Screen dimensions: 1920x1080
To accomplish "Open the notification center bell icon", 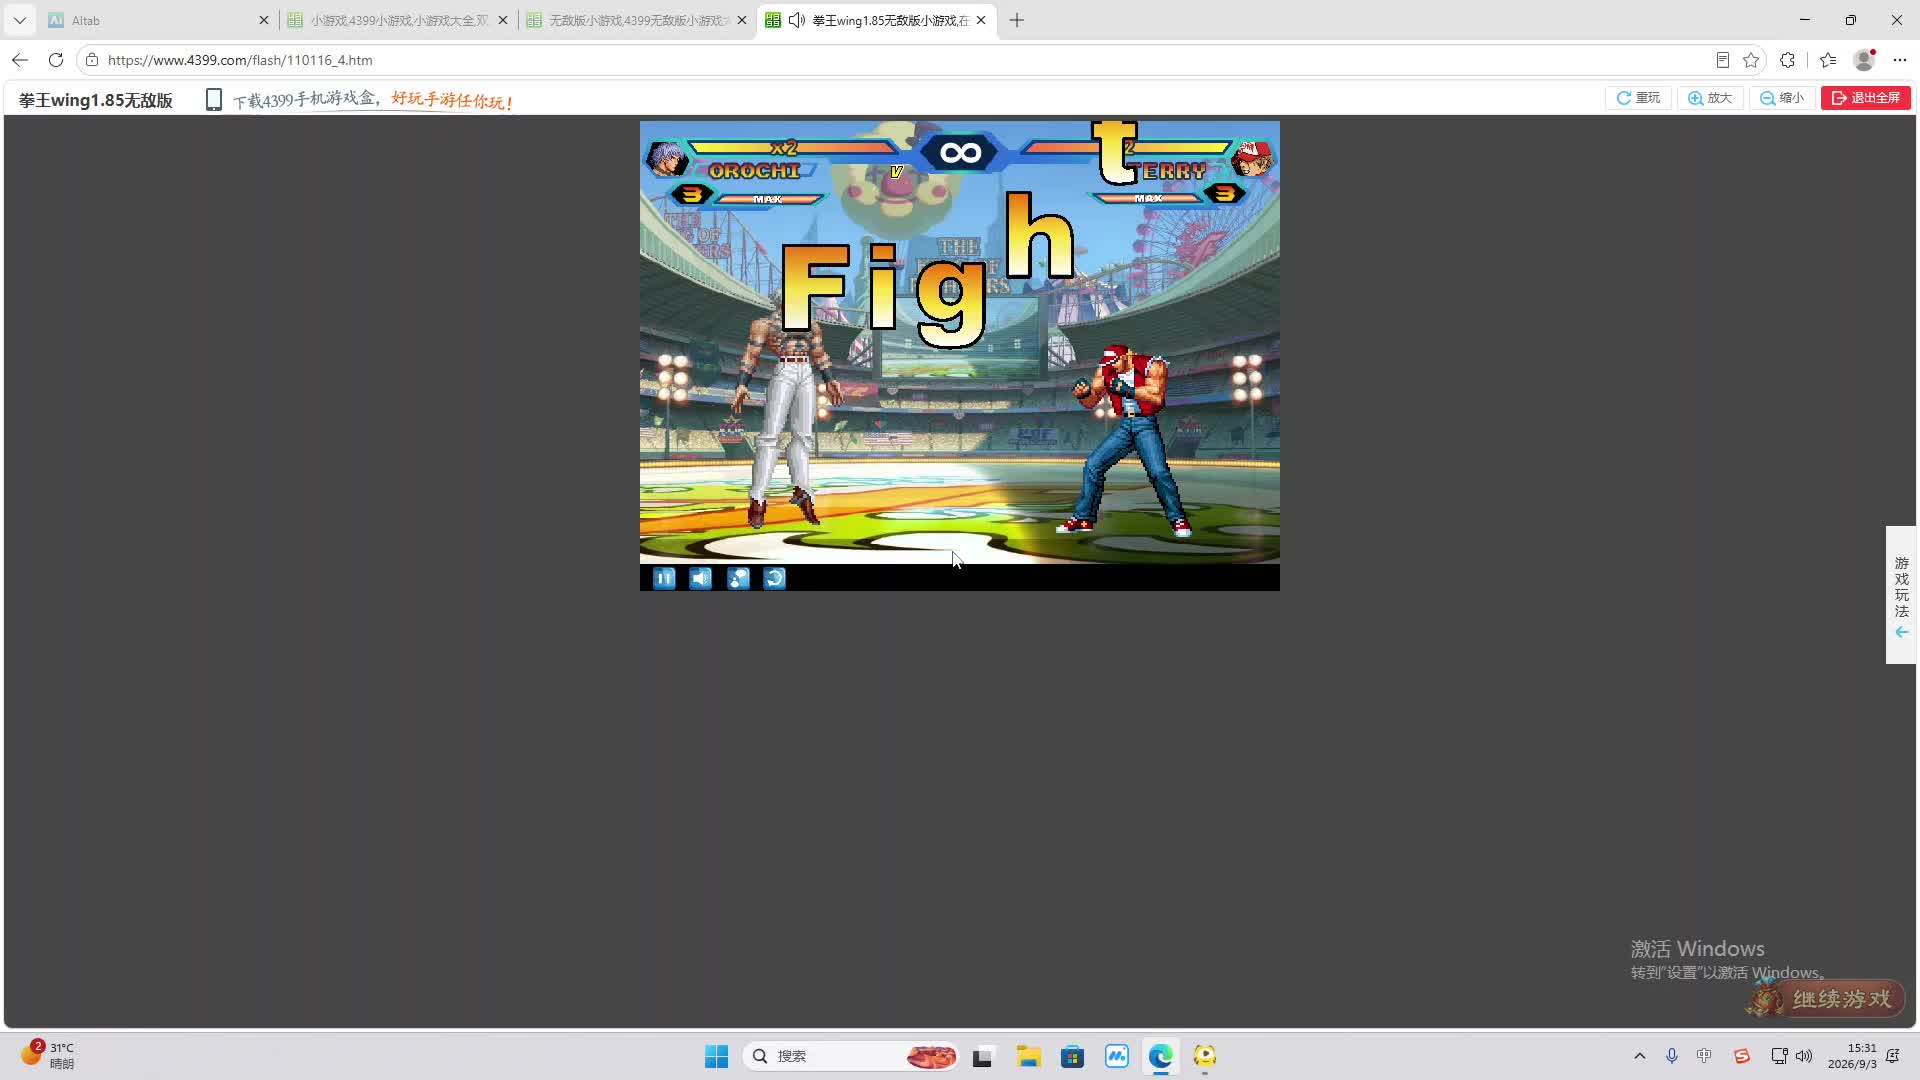I will (x=1893, y=1056).
